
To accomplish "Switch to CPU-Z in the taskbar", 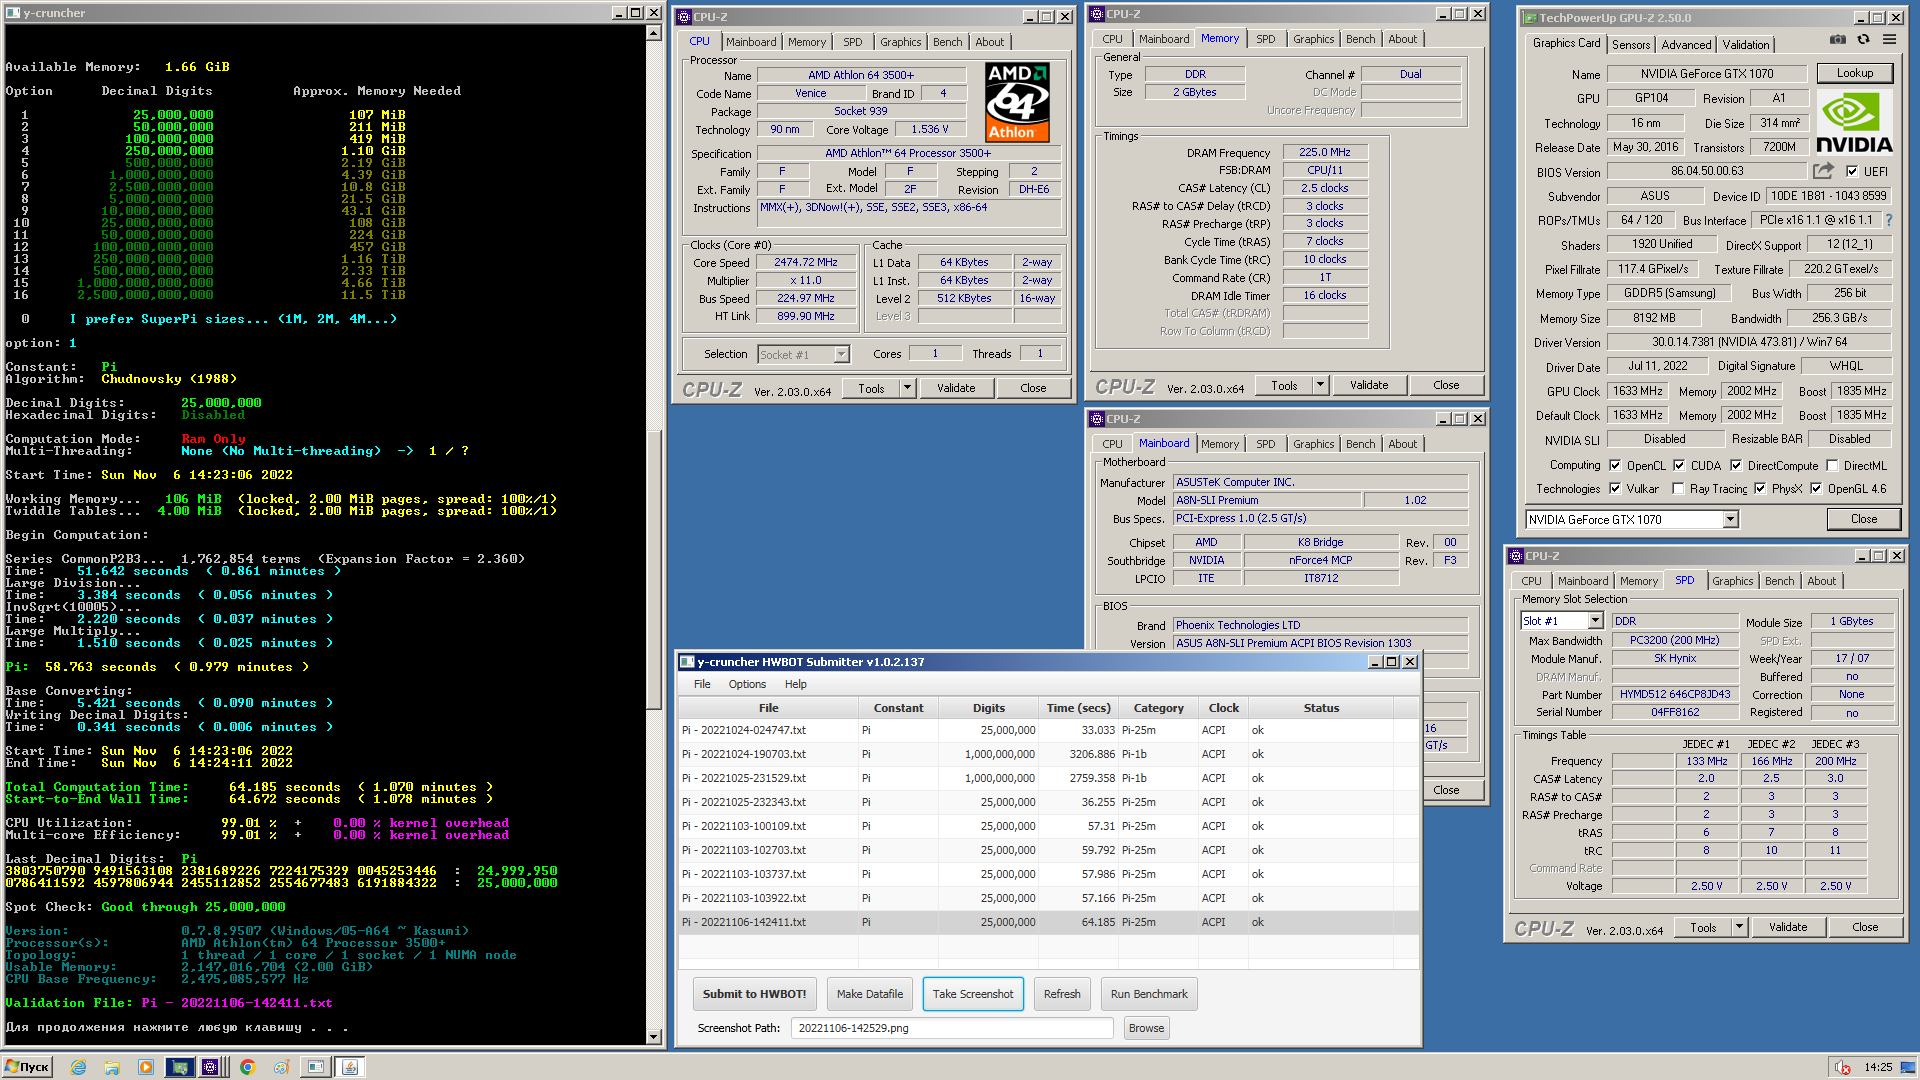I will click(211, 1067).
